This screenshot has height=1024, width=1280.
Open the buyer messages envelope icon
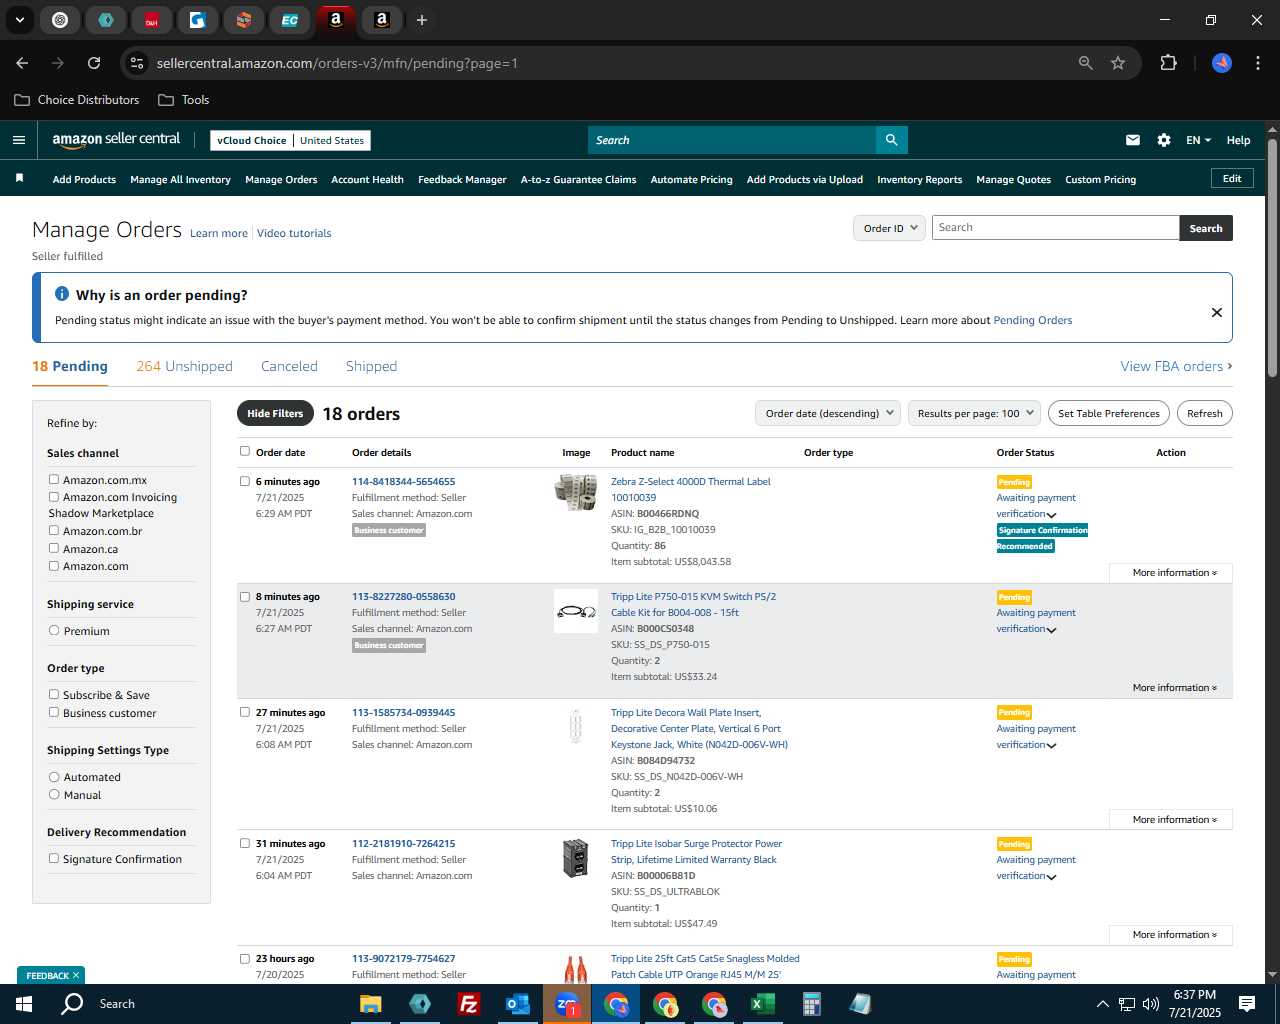[x=1133, y=140]
